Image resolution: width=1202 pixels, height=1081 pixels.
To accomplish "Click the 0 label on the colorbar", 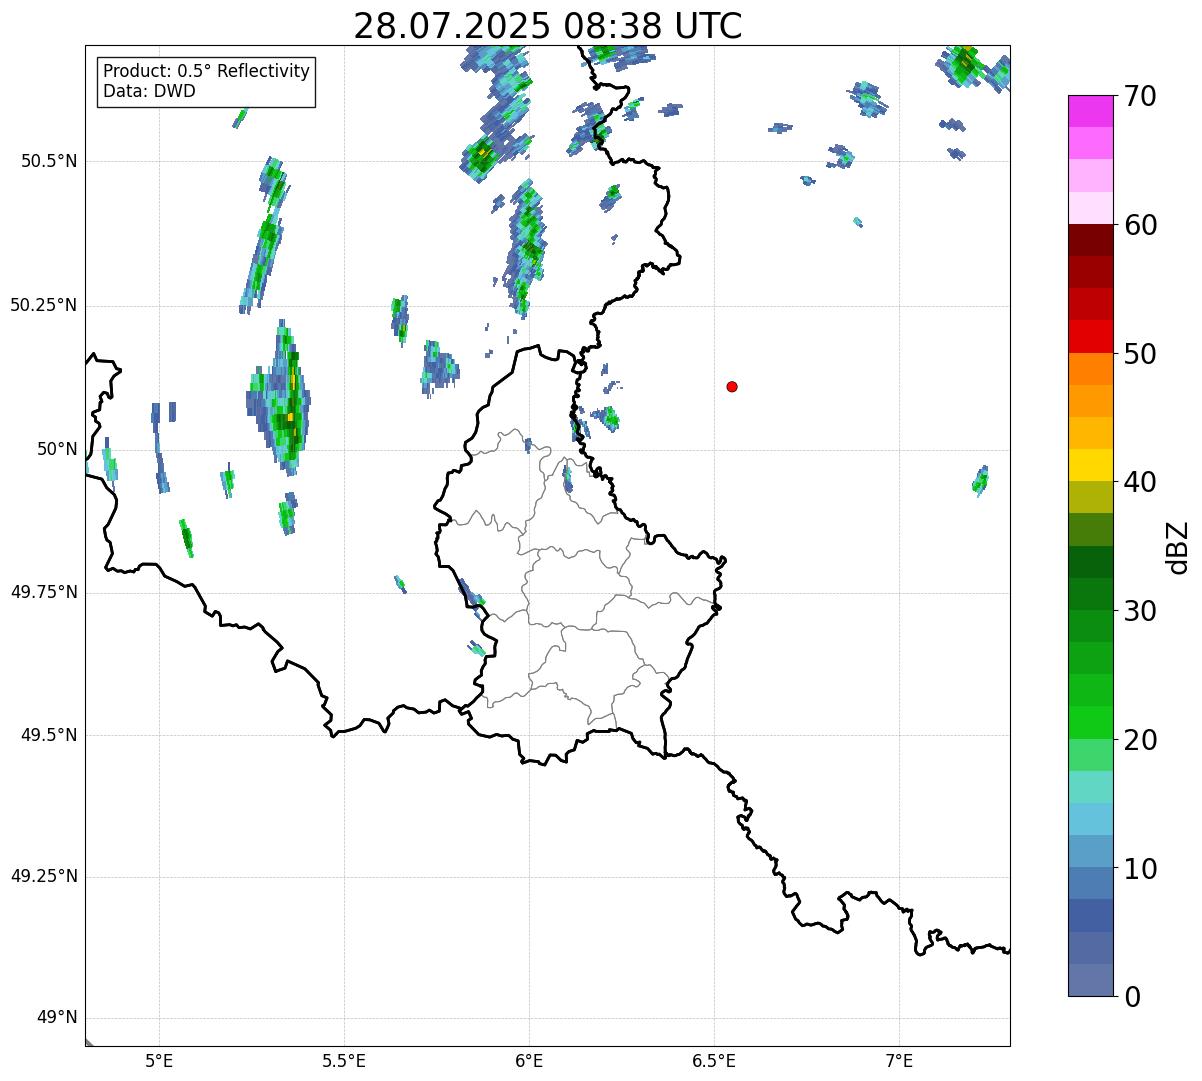I will click(x=1131, y=997).
